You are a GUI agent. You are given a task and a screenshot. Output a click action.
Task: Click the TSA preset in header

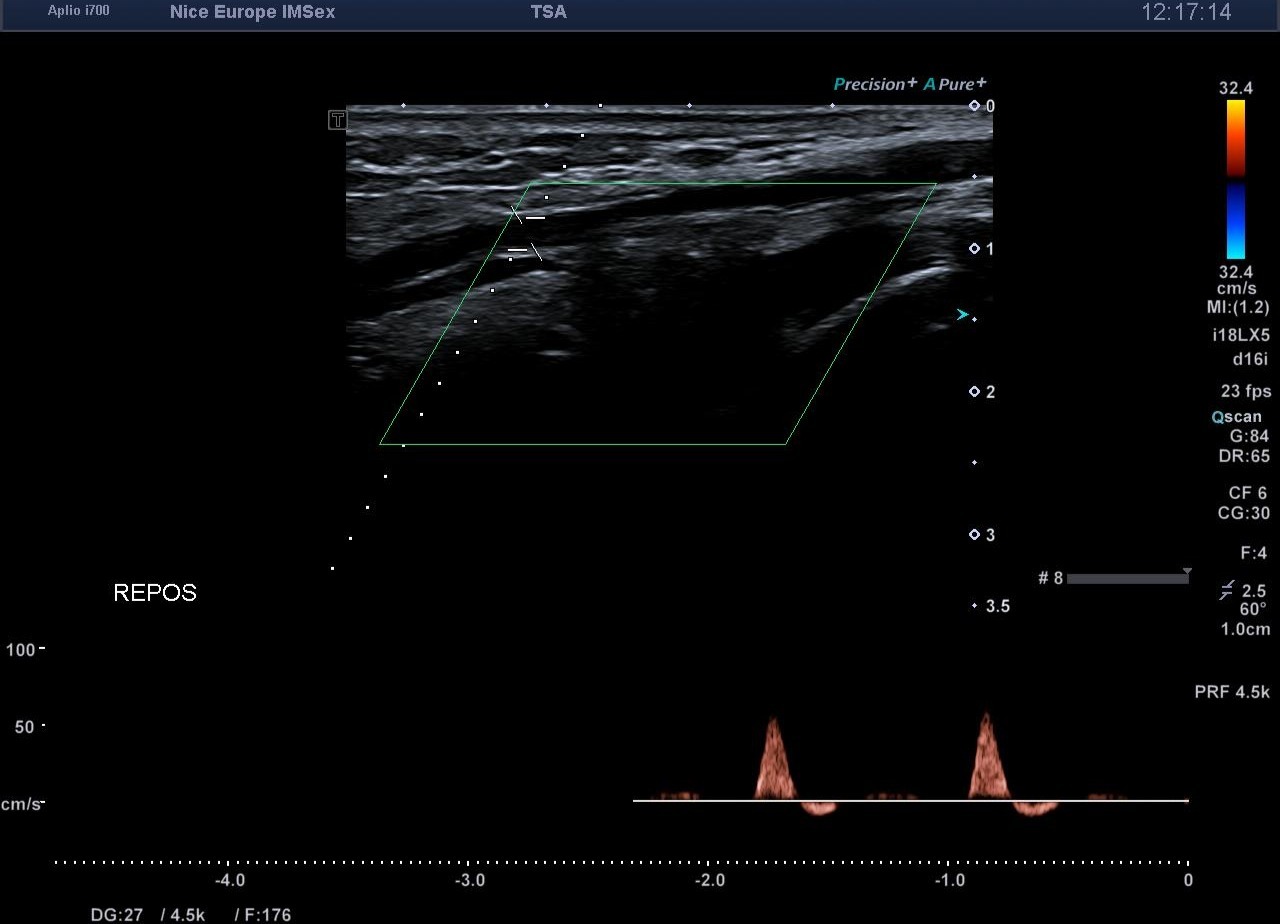(x=548, y=13)
